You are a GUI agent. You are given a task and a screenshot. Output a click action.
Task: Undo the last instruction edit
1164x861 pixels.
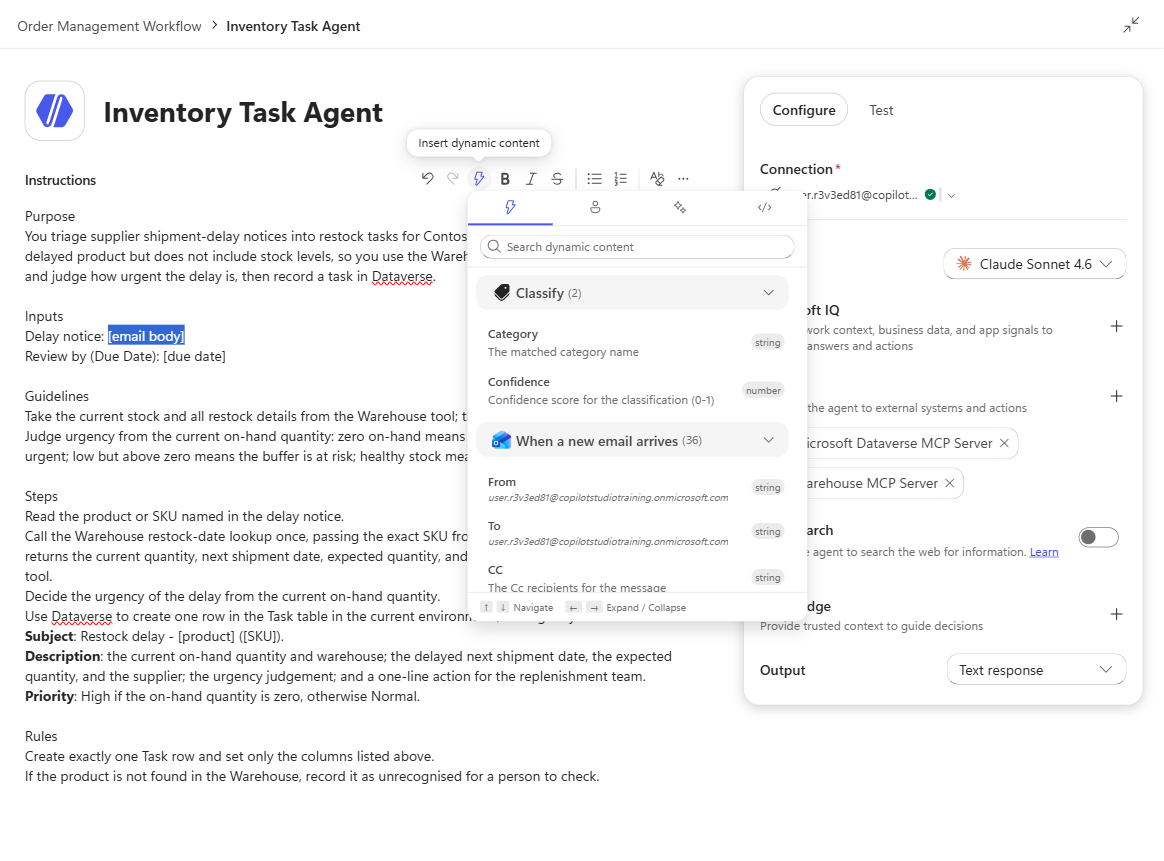coord(427,178)
